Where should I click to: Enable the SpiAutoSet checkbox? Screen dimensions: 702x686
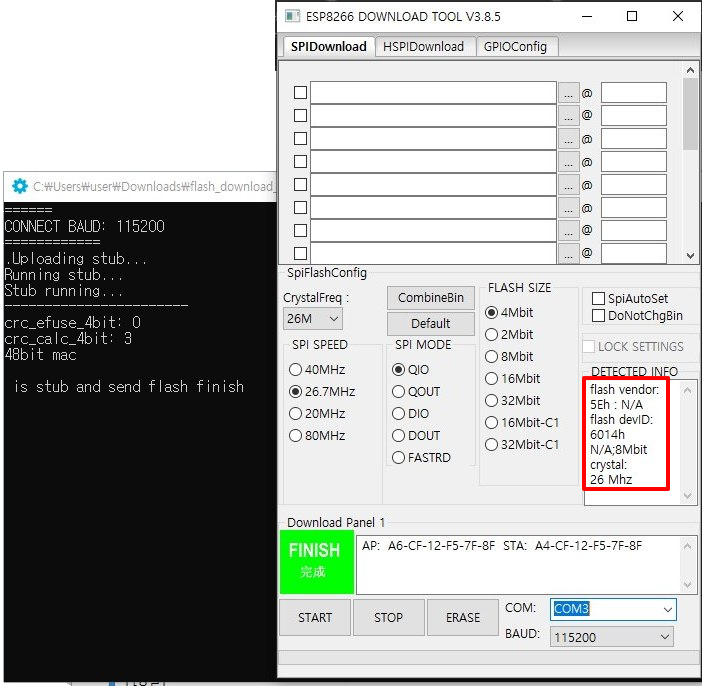[x=629, y=299]
